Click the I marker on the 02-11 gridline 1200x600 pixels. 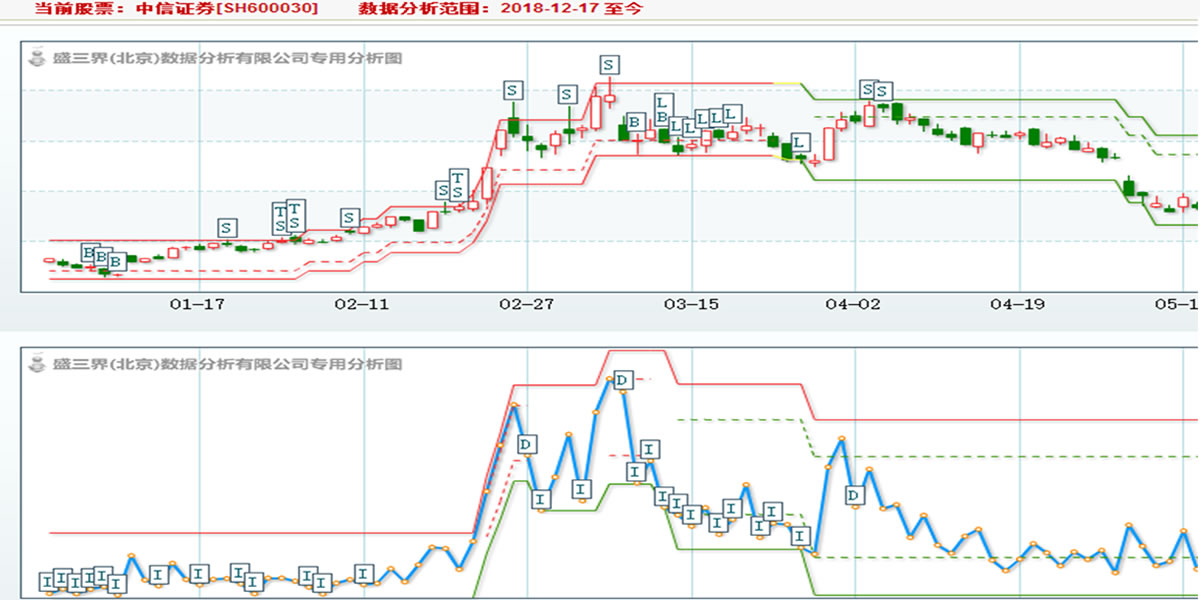click(x=364, y=573)
